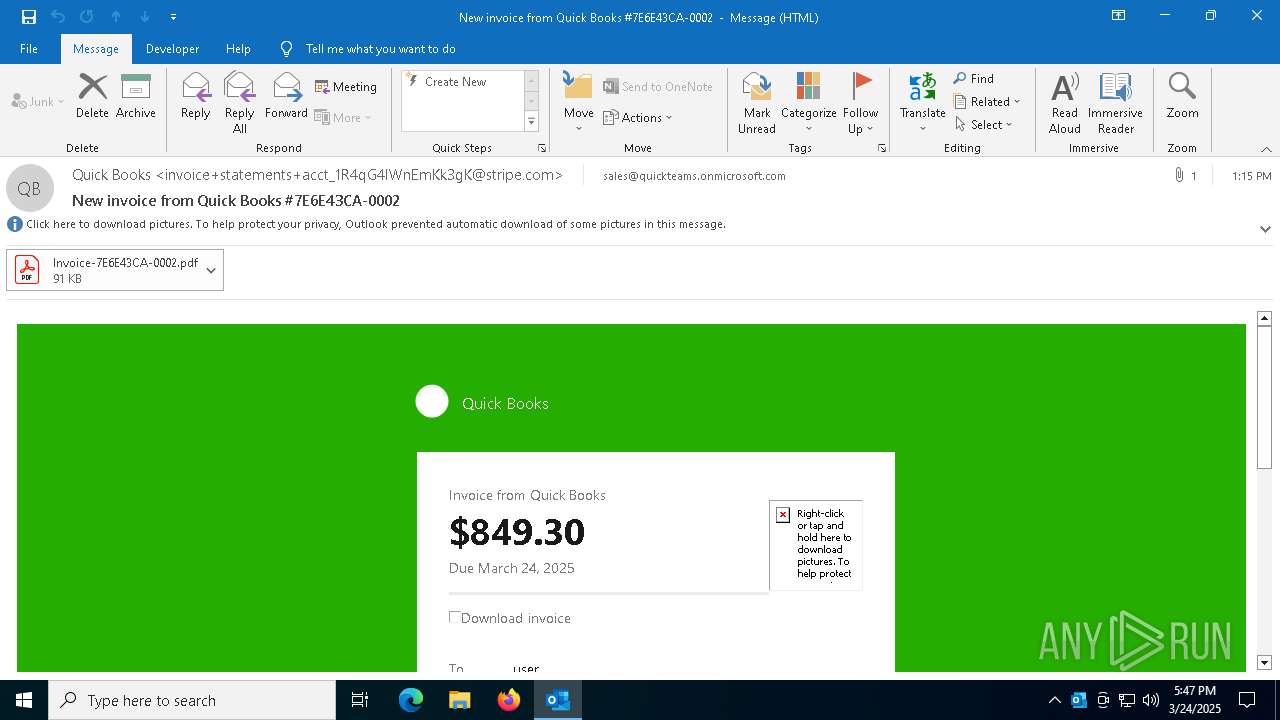Click the Windows Start button
Image resolution: width=1280 pixels, height=720 pixels.
click(24, 700)
